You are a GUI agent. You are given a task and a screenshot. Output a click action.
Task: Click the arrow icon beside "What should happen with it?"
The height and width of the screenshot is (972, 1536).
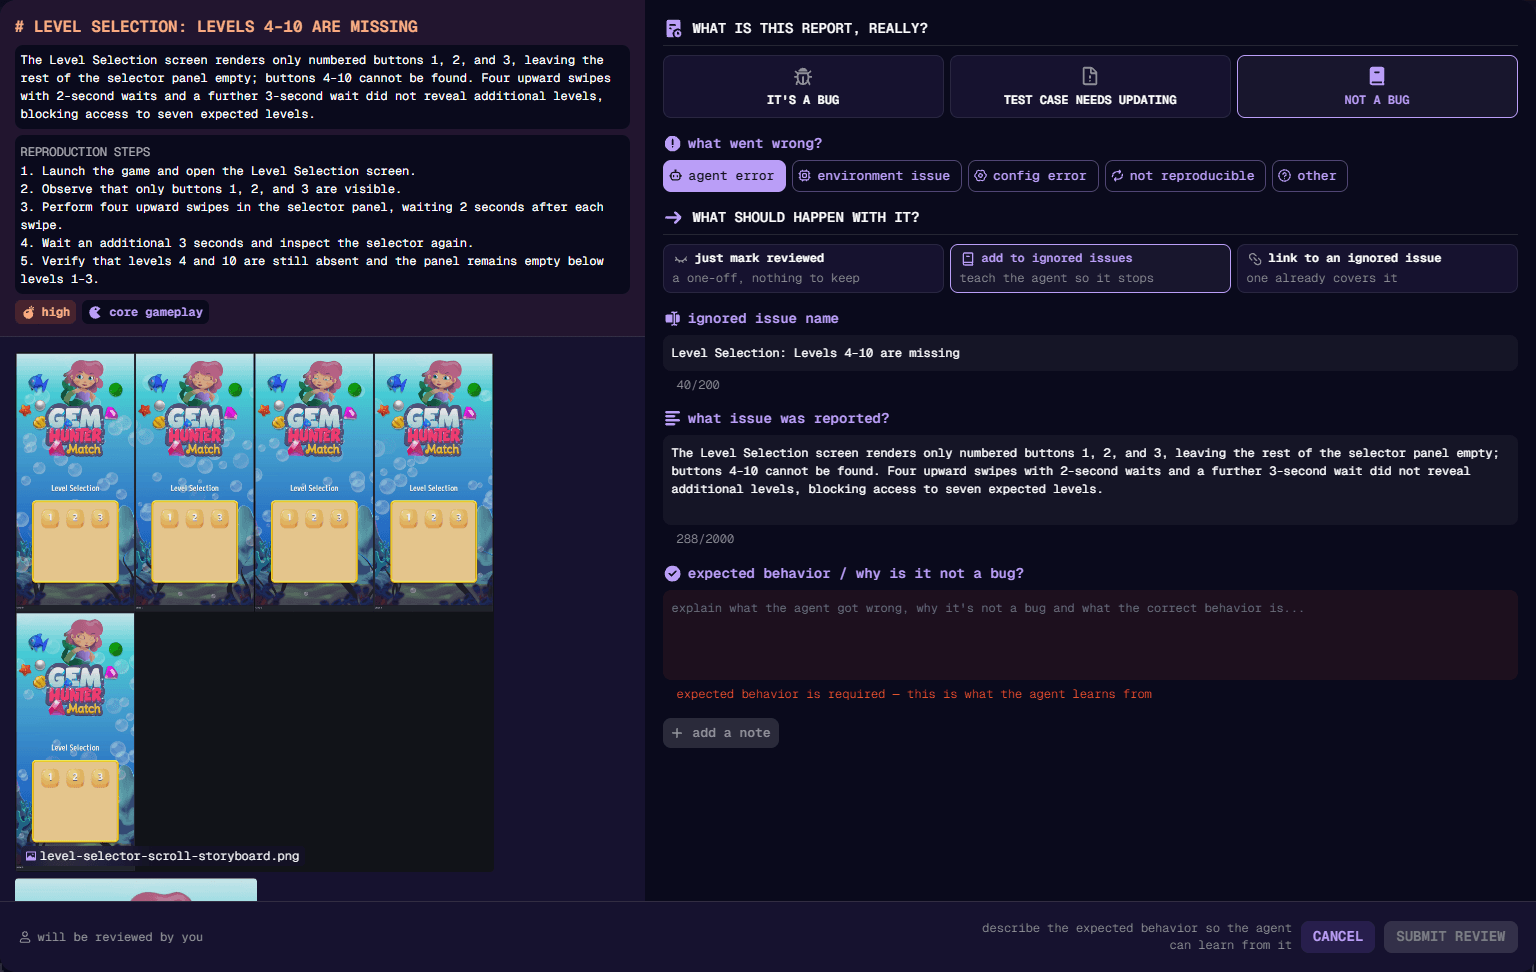[674, 217]
